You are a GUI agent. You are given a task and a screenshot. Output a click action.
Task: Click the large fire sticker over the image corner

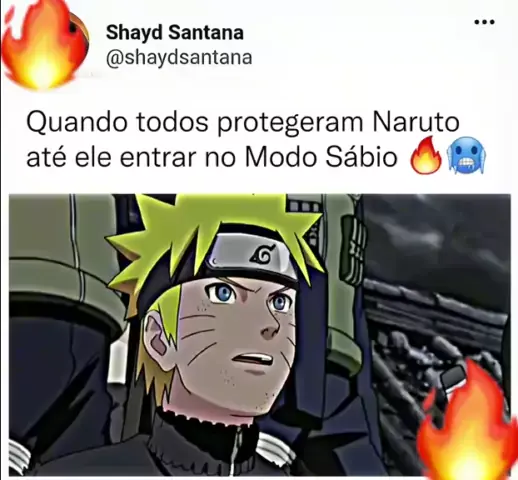(467, 422)
